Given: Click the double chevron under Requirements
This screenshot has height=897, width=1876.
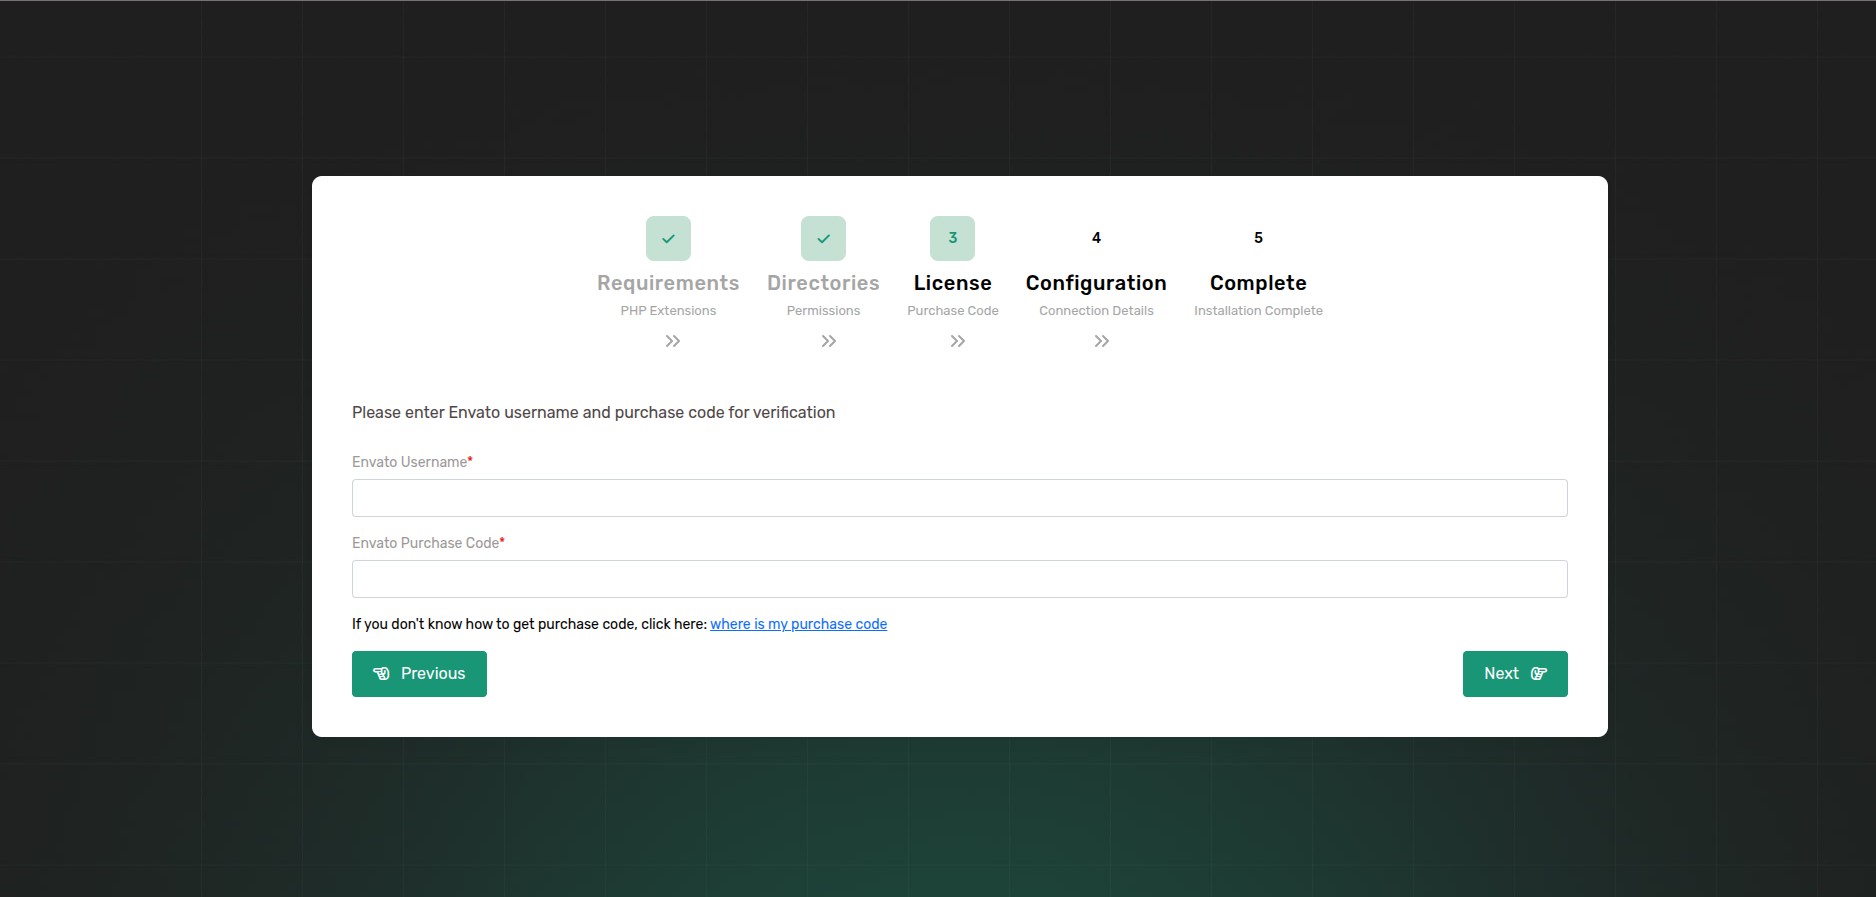Looking at the screenshot, I should click(673, 341).
